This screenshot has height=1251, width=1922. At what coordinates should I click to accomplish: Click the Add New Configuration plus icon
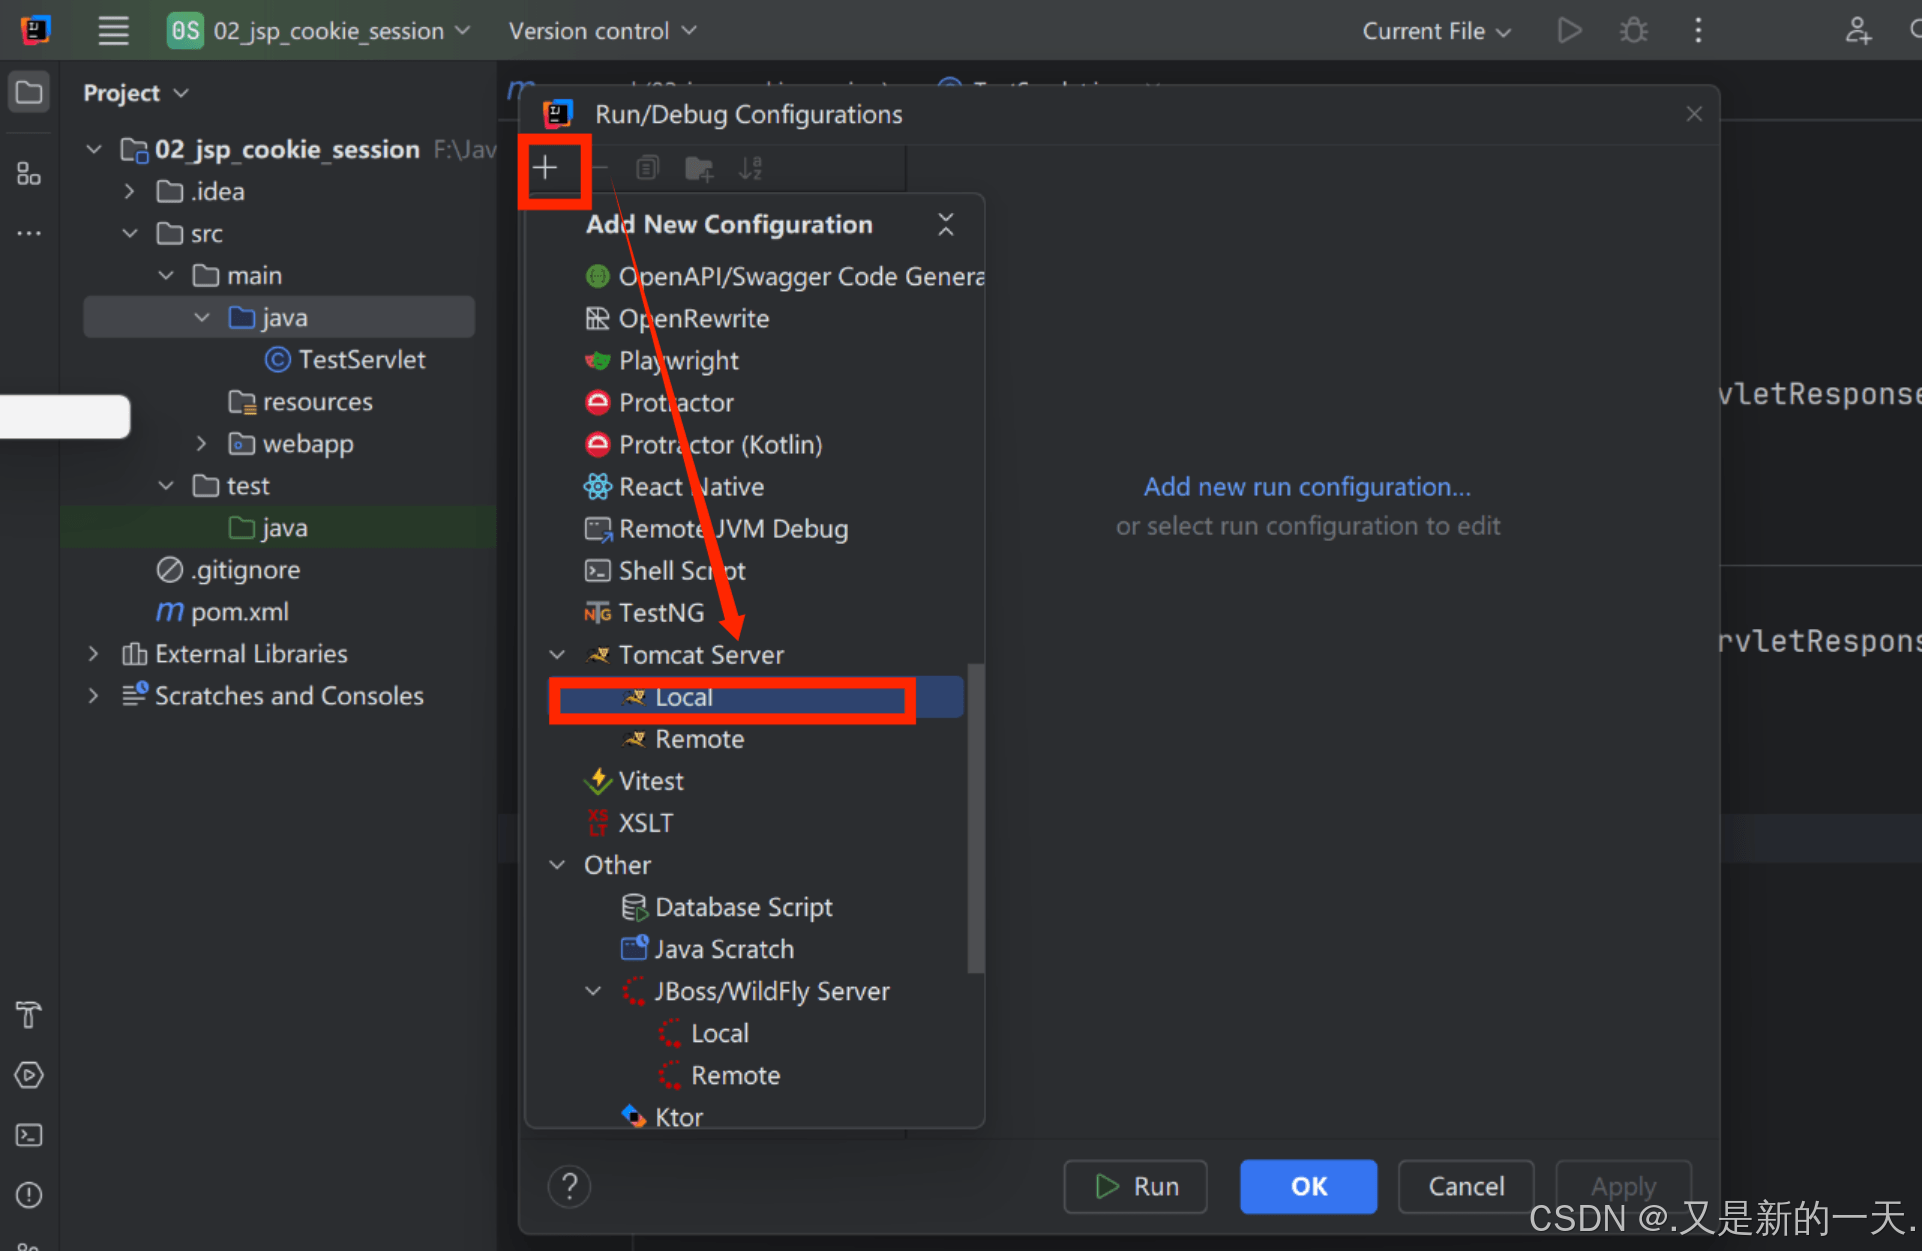[x=545, y=168]
